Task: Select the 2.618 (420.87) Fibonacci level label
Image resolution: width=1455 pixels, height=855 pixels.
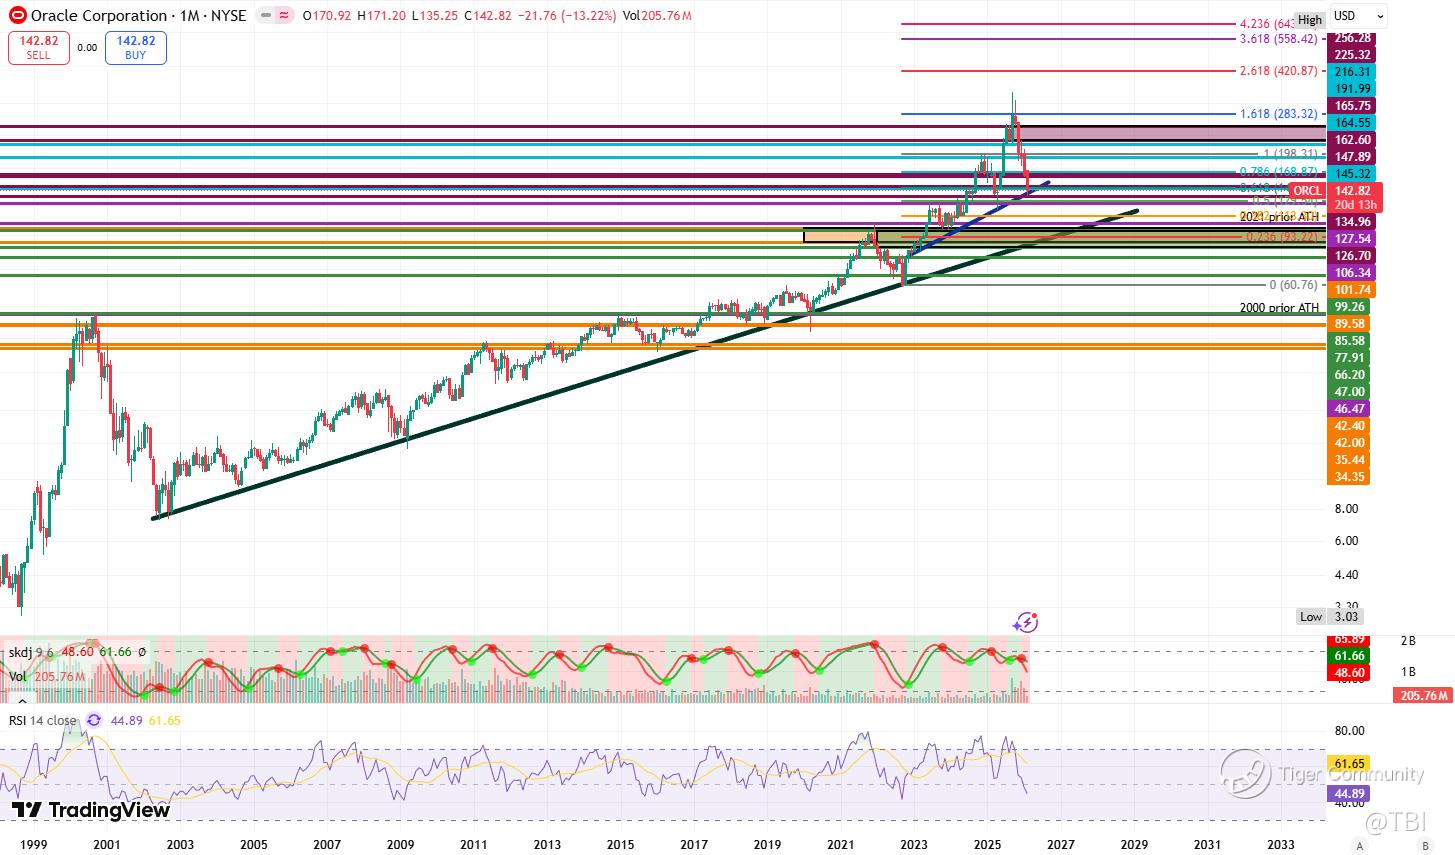Action: click(1278, 71)
